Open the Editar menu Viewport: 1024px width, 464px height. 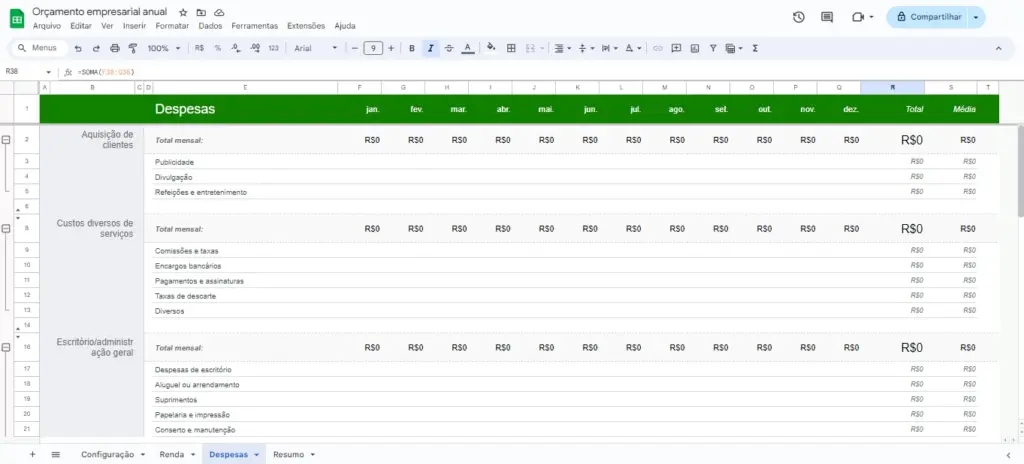point(81,26)
